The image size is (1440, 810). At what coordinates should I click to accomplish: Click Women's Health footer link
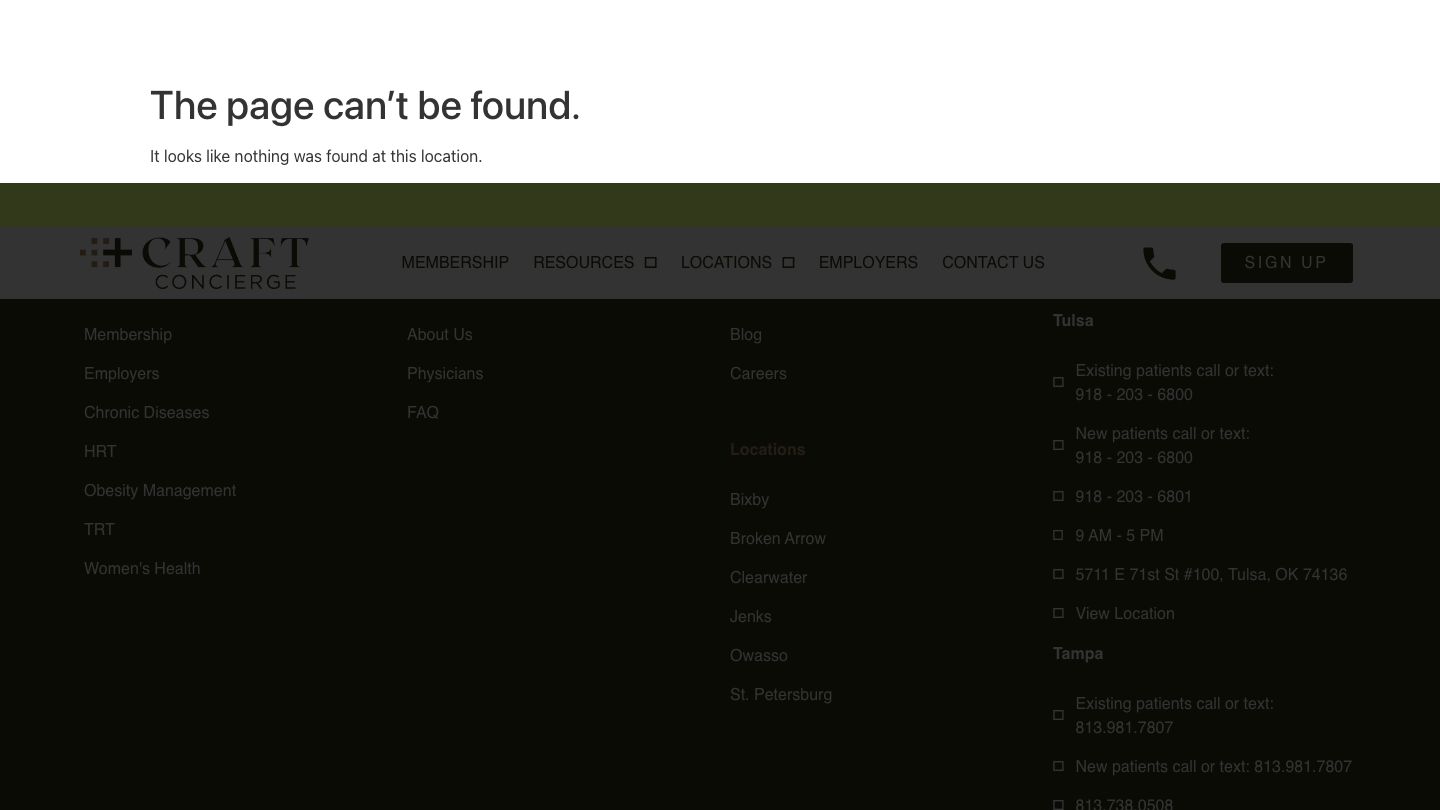[x=142, y=569]
